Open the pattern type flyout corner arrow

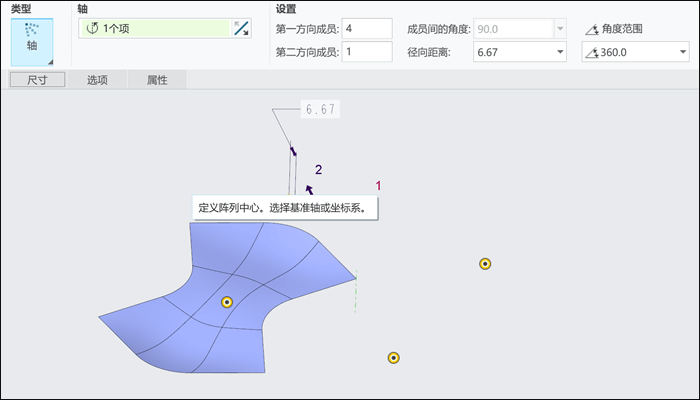click(50, 62)
